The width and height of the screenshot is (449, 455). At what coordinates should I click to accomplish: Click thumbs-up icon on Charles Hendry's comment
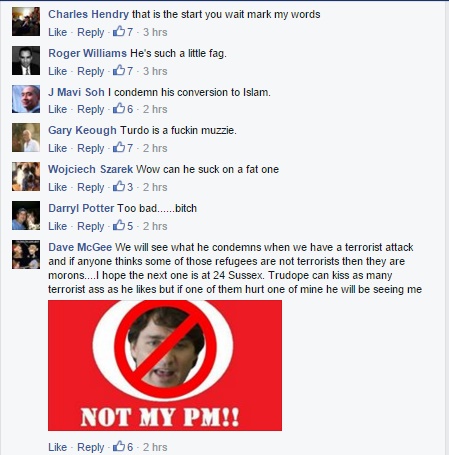[x=119, y=32]
